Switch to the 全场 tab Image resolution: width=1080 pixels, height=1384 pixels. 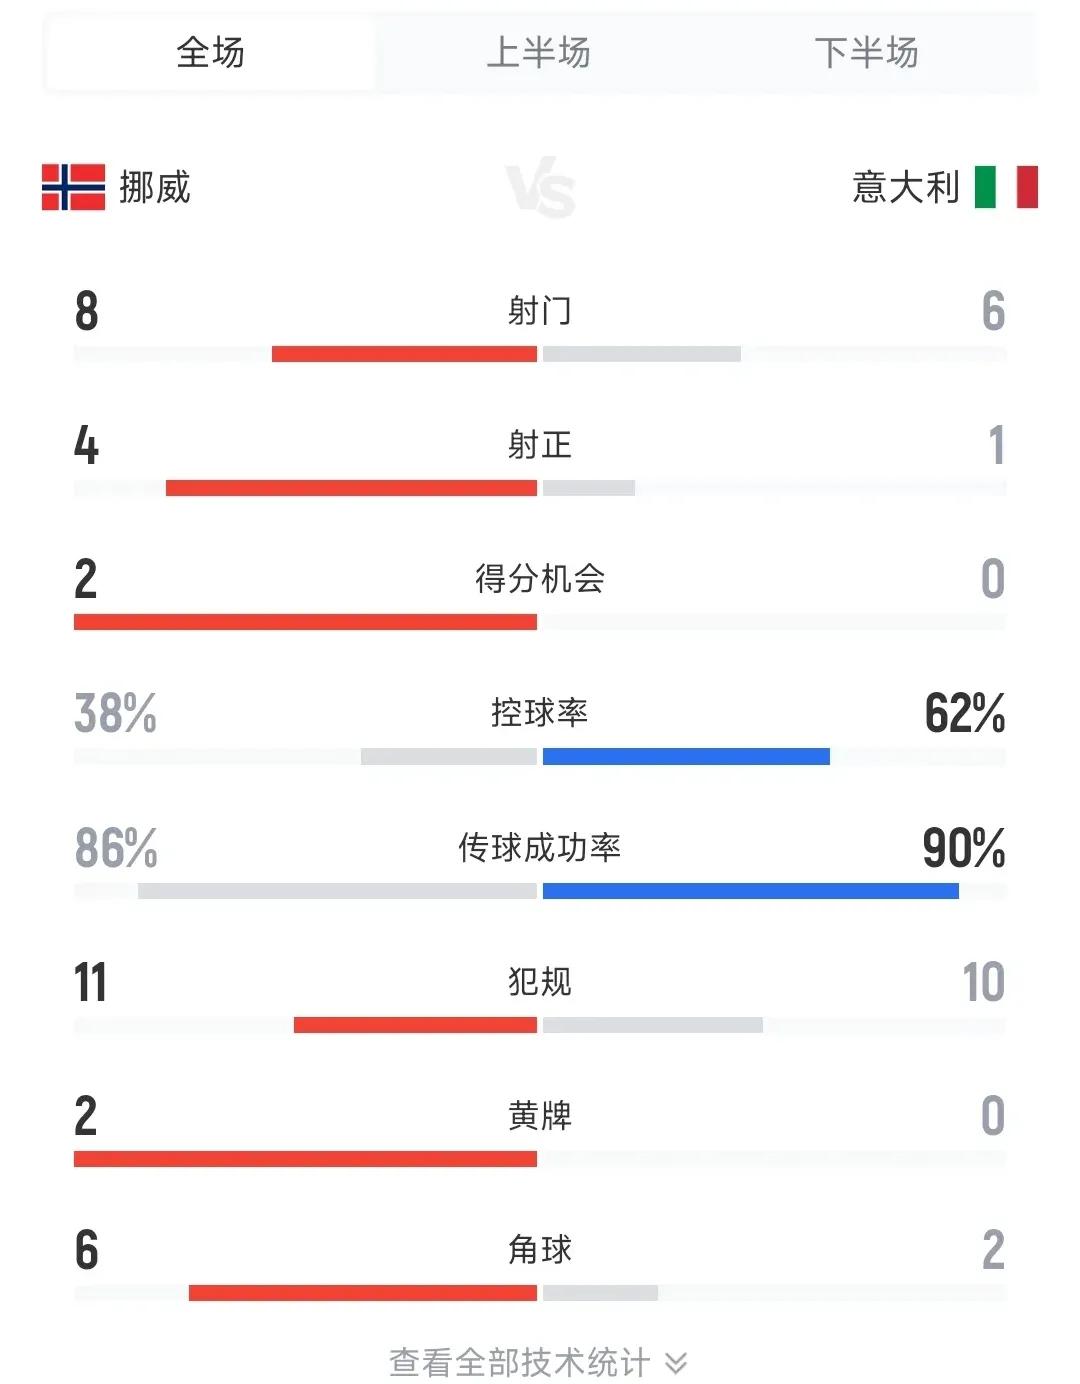pos(210,52)
